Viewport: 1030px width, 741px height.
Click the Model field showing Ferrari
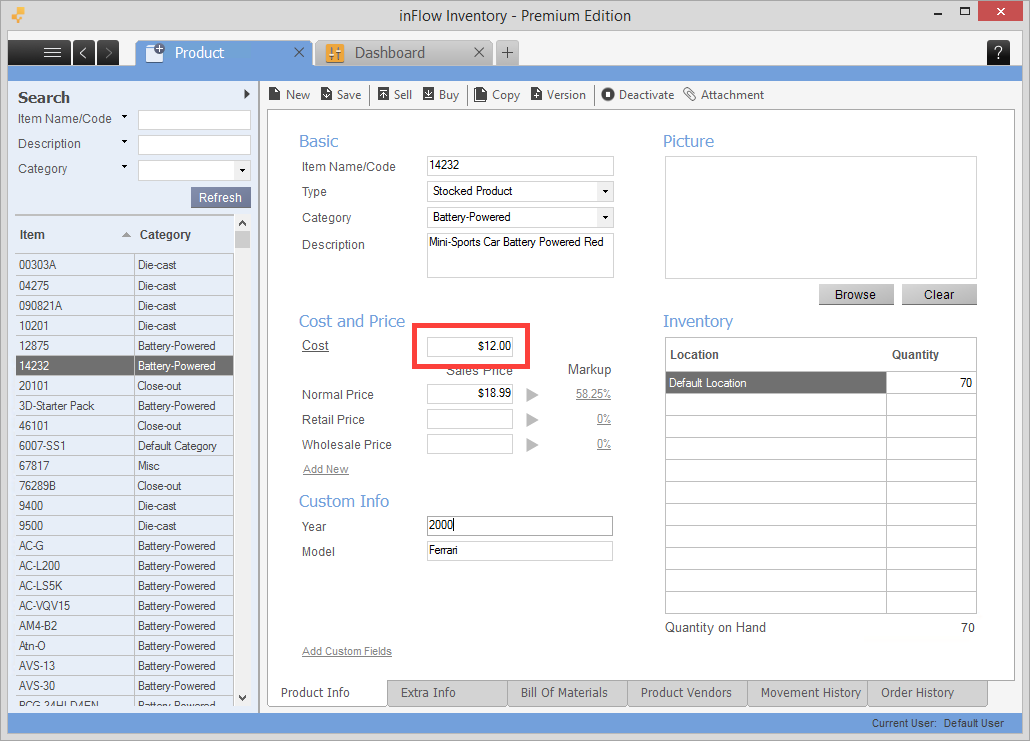pos(520,550)
